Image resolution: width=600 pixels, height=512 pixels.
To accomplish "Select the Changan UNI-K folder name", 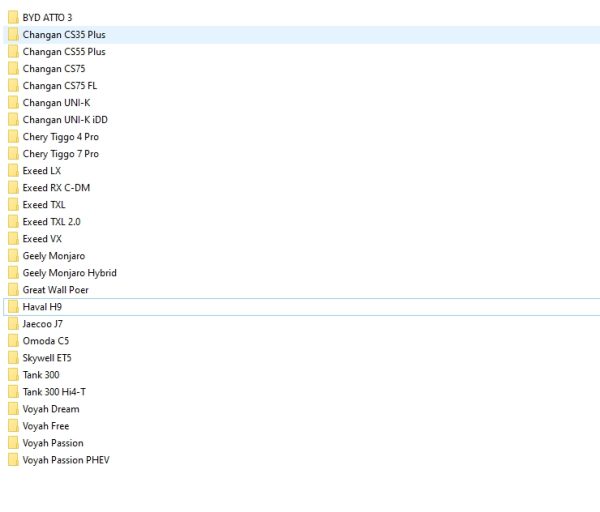I will click(56, 103).
